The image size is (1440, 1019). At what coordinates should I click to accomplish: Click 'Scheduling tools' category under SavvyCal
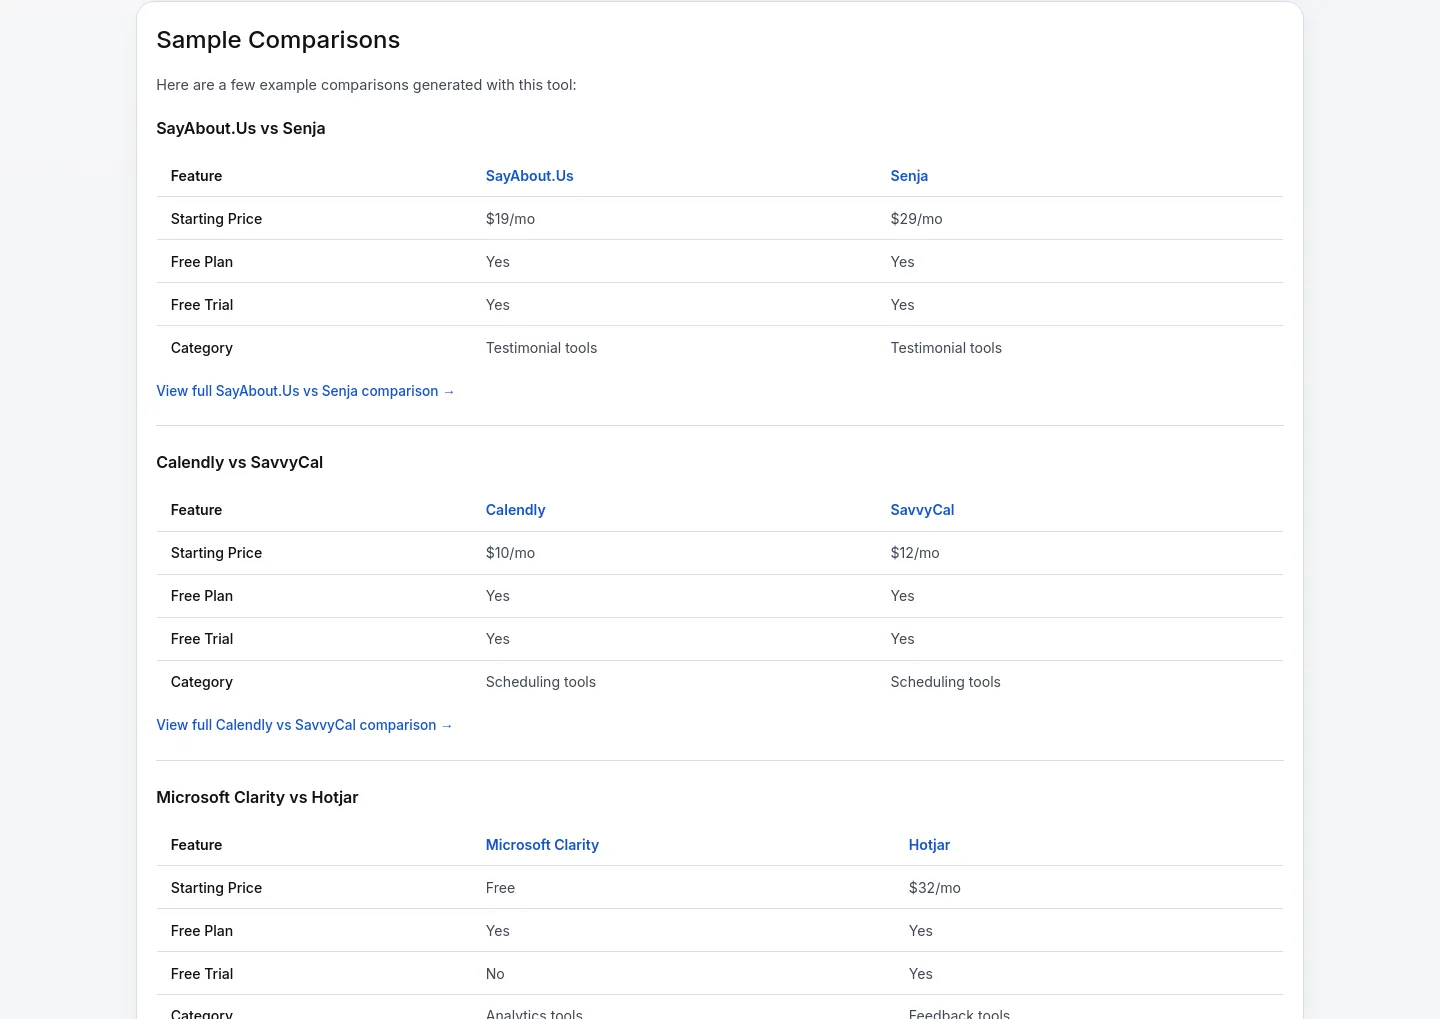tap(945, 682)
